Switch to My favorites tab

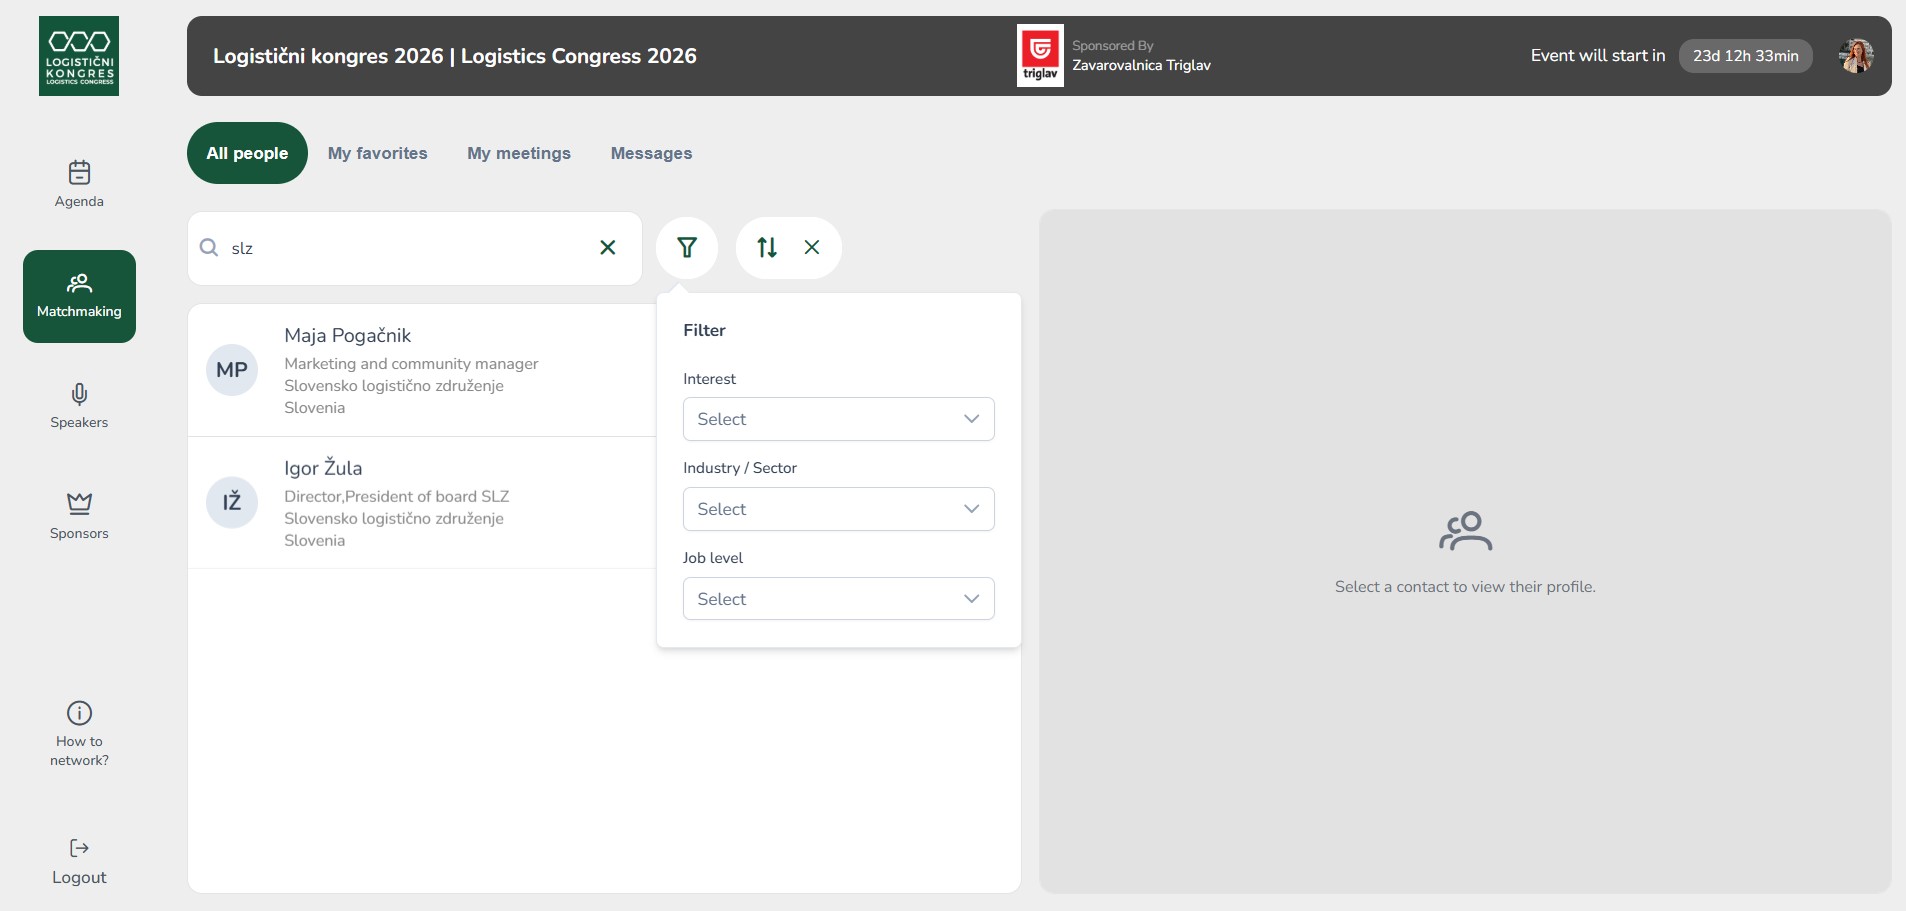377,153
